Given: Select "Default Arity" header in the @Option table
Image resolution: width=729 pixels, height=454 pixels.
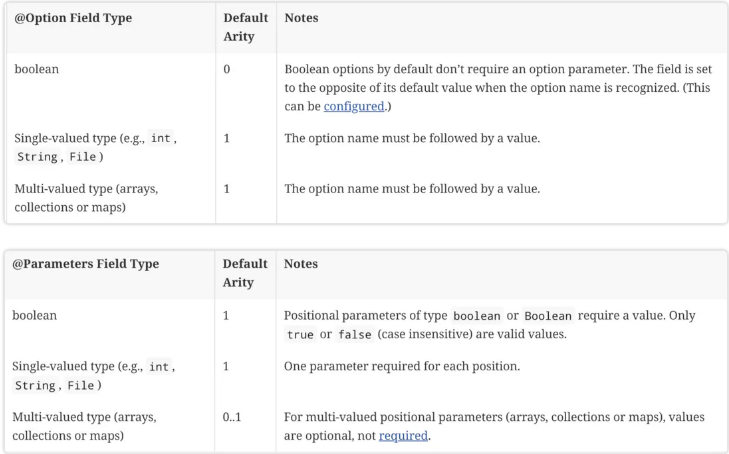Looking at the screenshot, I should pos(244,28).
